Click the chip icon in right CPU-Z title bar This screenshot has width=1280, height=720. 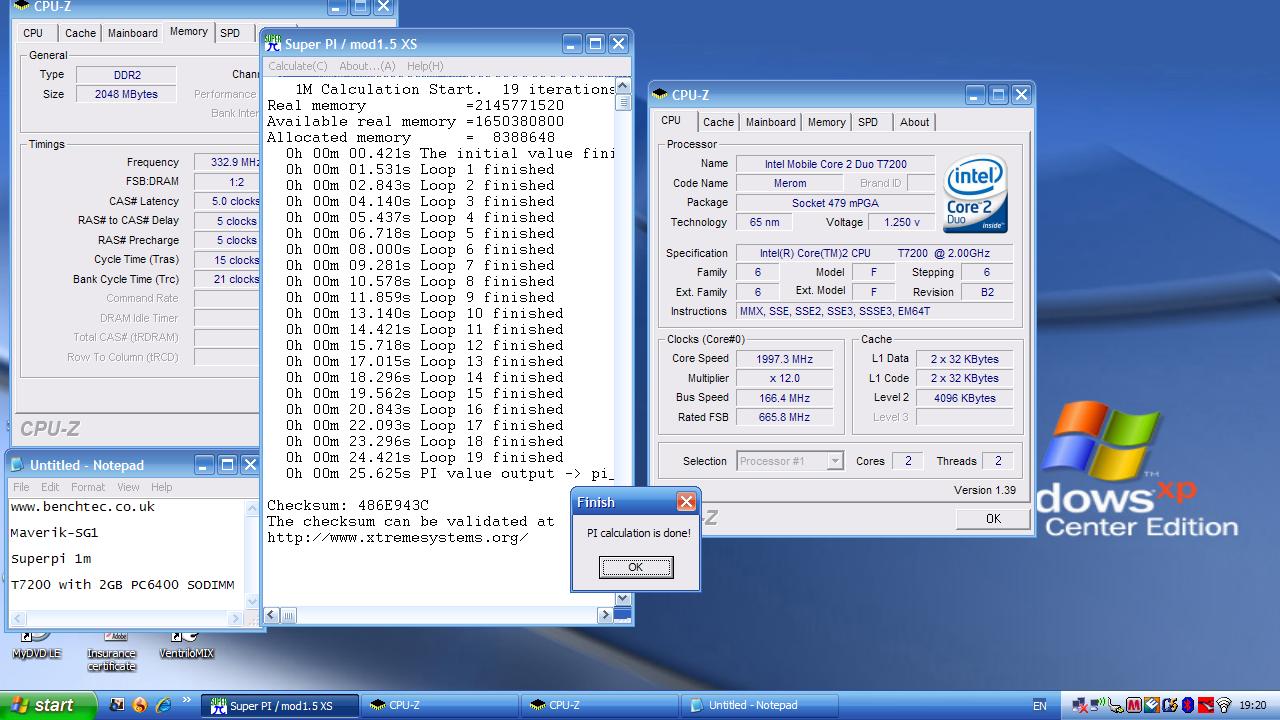click(x=659, y=95)
